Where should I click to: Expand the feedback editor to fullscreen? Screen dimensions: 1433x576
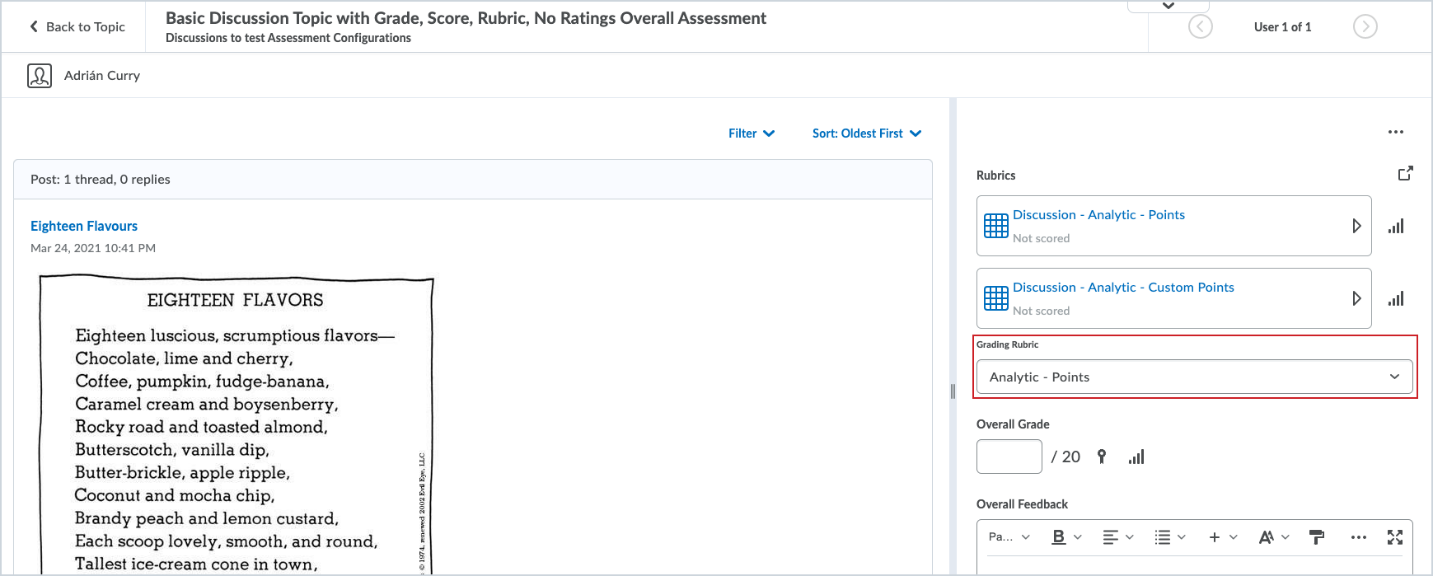[x=1395, y=537]
